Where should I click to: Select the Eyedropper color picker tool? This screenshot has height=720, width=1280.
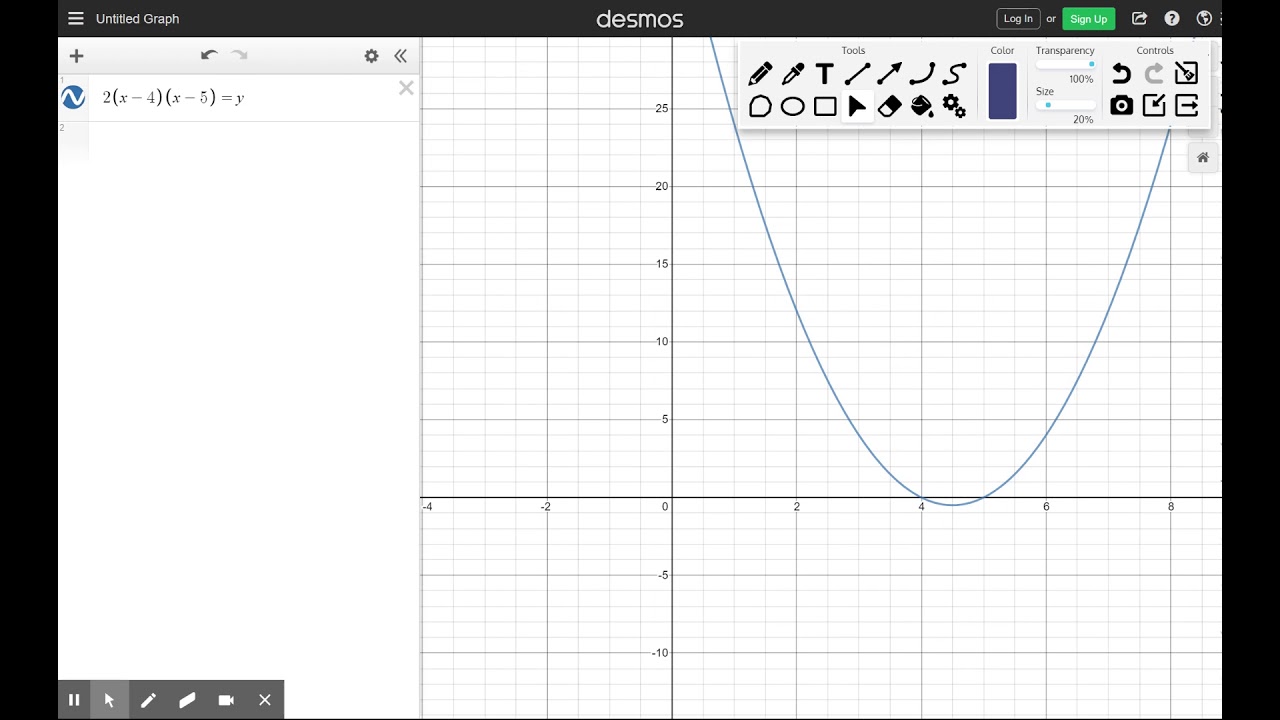point(793,74)
